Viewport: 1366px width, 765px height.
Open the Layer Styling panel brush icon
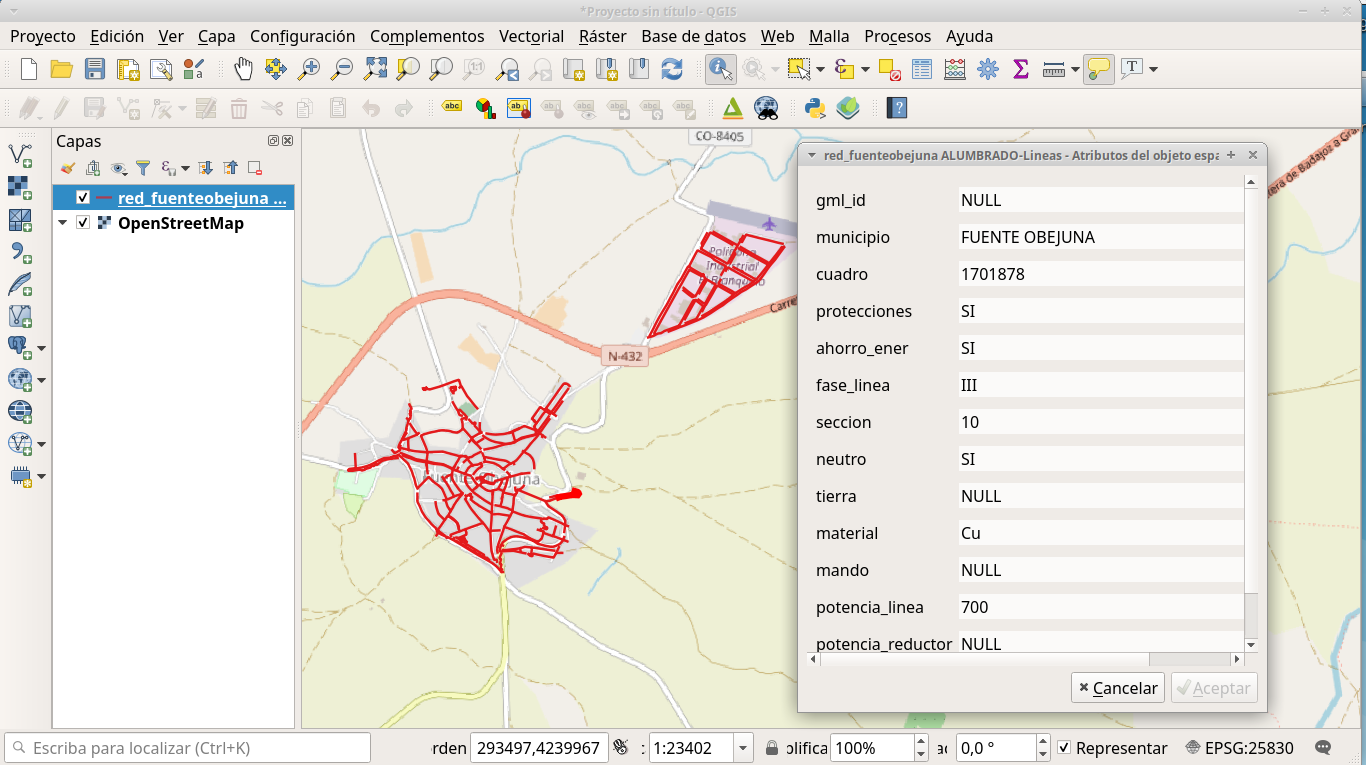click(68, 167)
